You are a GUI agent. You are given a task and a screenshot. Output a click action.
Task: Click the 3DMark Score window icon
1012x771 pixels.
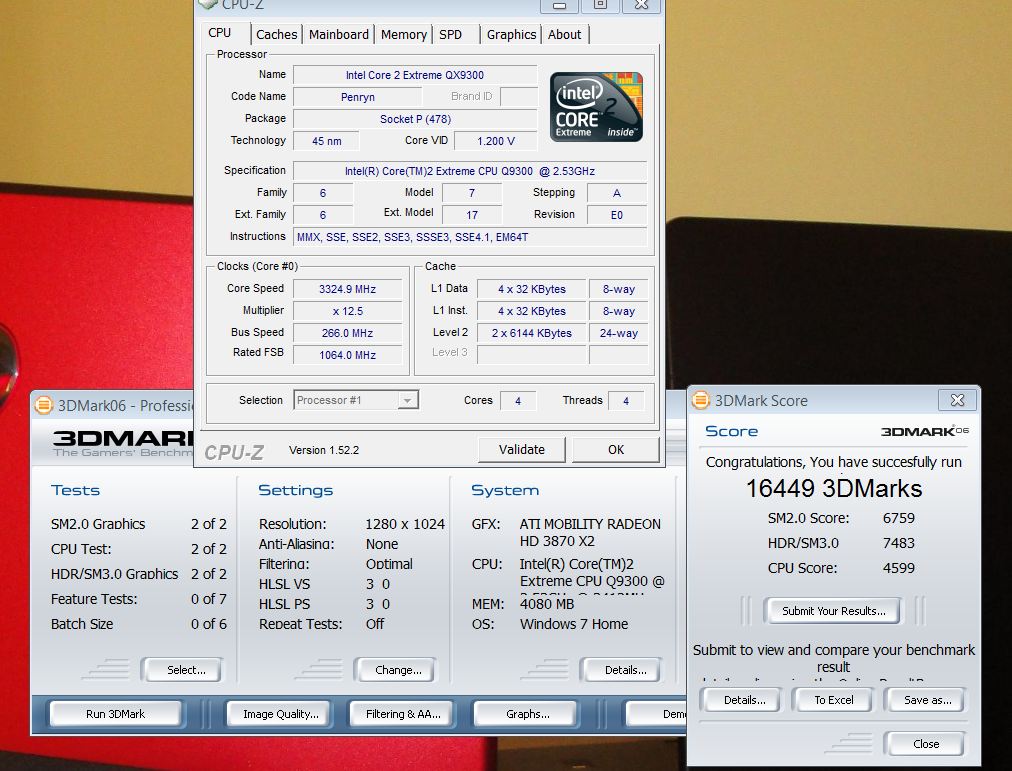click(701, 400)
